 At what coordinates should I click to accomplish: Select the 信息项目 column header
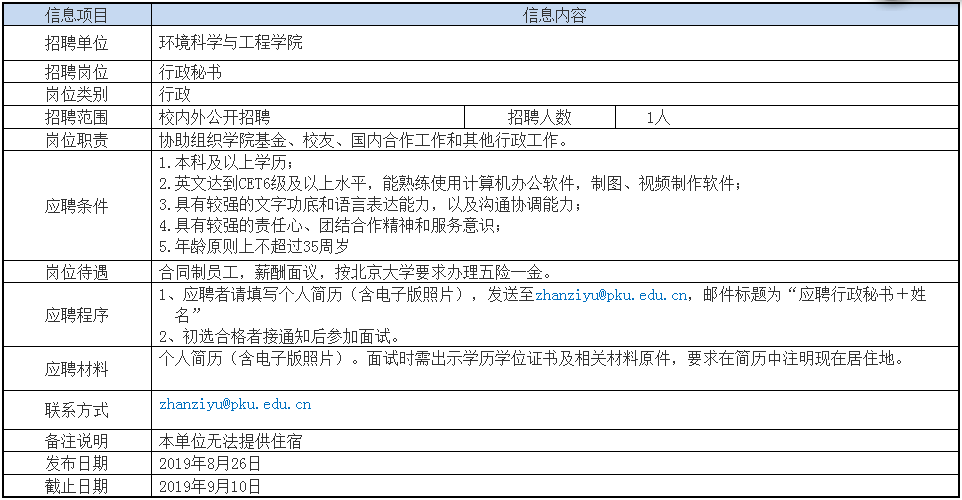77,15
